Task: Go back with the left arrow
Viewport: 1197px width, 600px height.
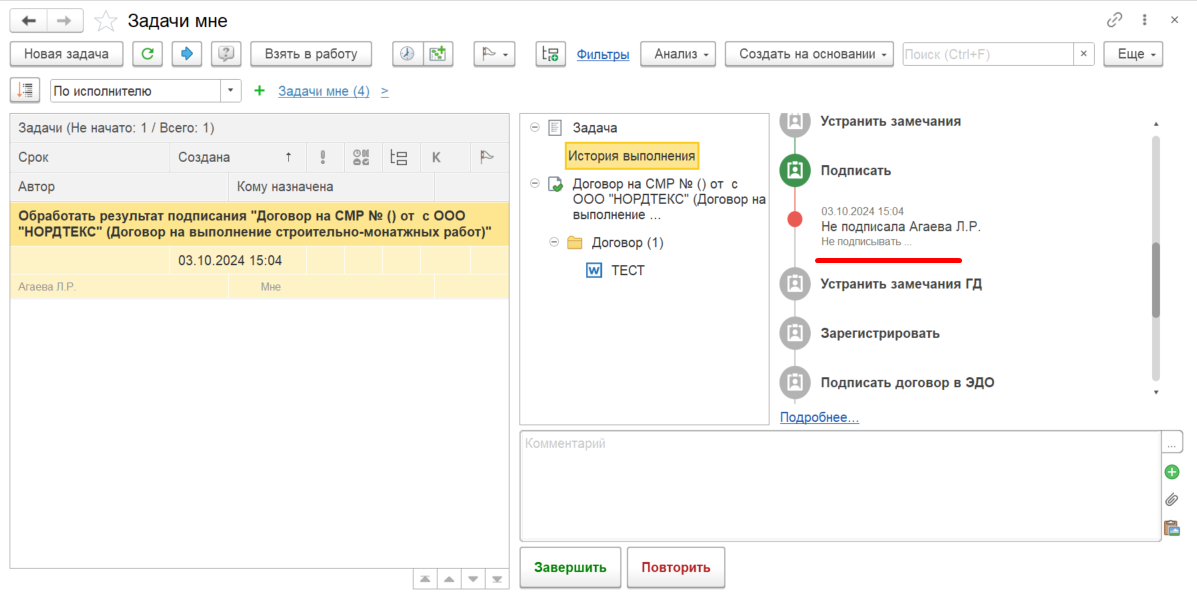Action: pyautogui.click(x=29, y=21)
